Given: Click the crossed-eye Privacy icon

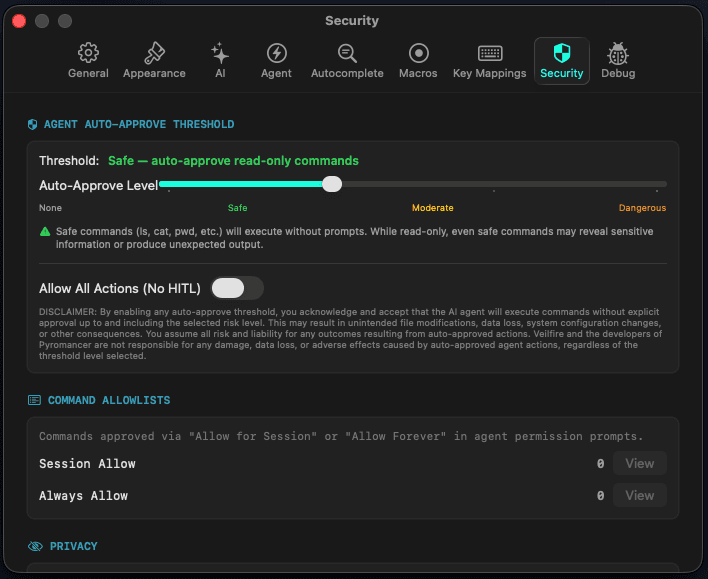Looking at the screenshot, I should (x=35, y=546).
